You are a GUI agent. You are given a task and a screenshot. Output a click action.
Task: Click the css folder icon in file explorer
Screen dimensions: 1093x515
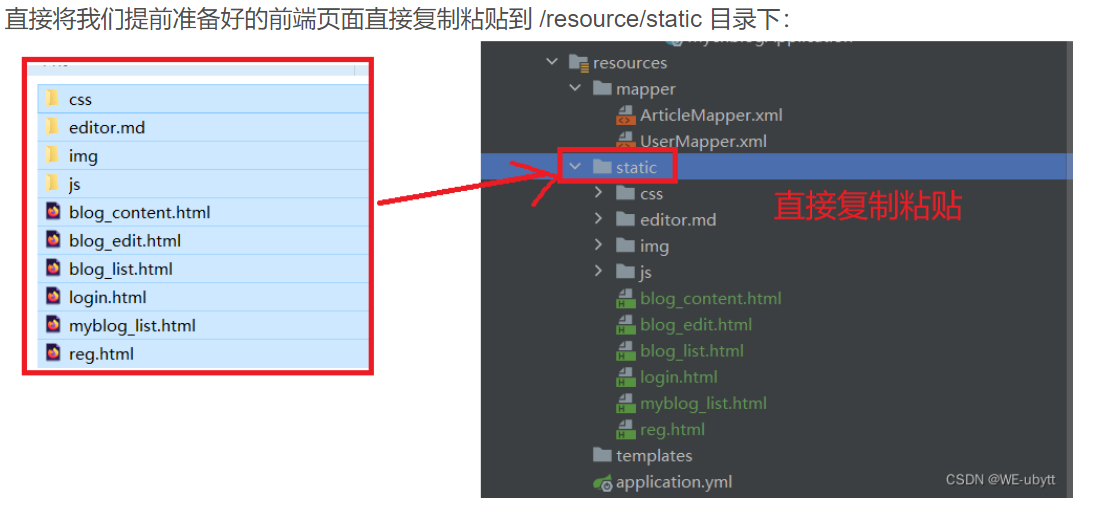[53, 99]
